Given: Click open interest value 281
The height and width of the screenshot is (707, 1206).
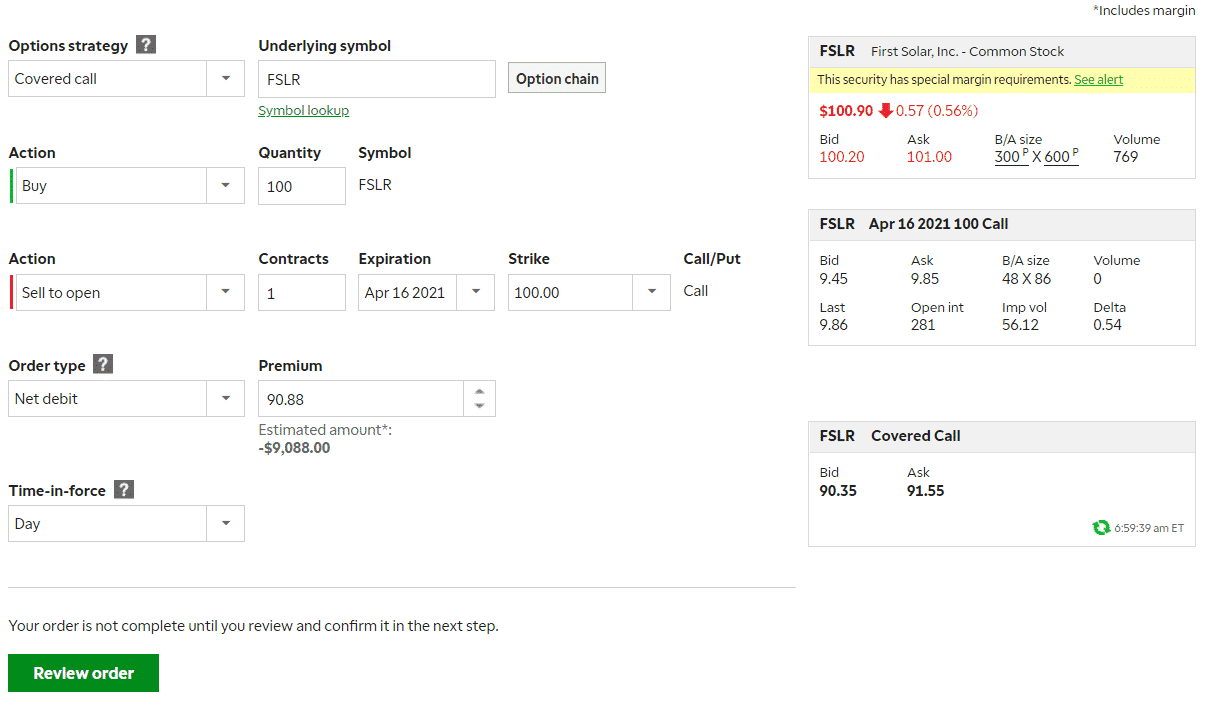Looking at the screenshot, I should click(x=923, y=325).
